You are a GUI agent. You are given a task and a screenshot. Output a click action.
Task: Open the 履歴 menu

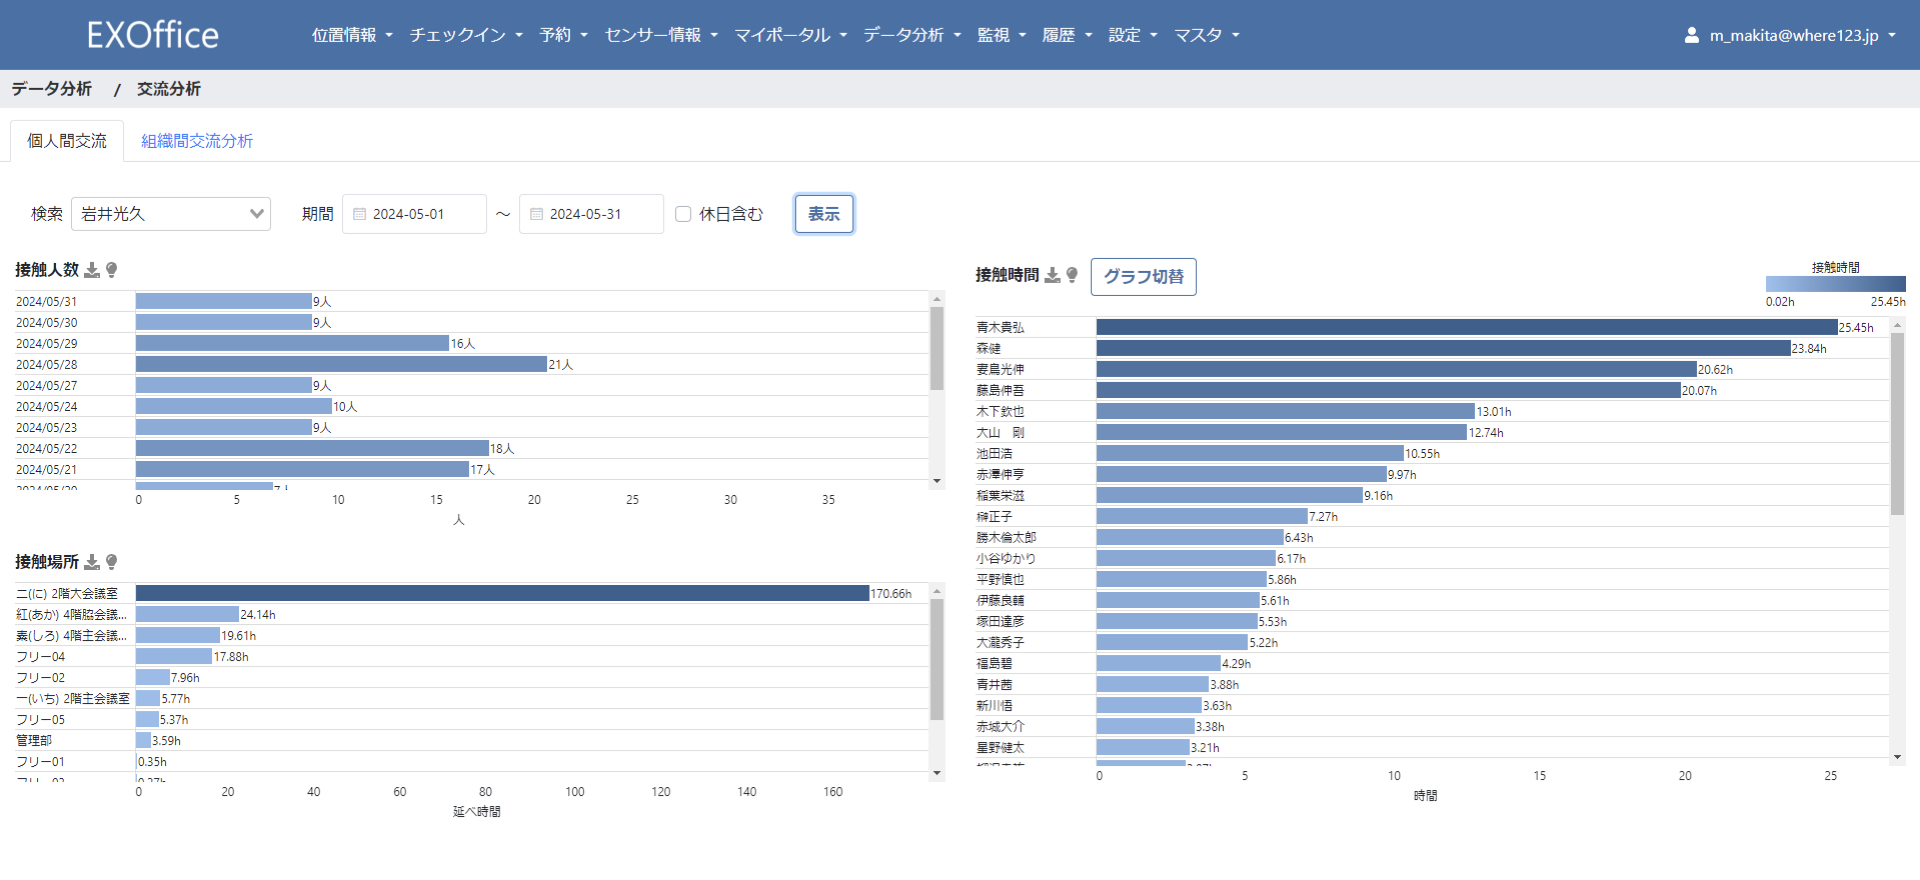[x=1067, y=35]
